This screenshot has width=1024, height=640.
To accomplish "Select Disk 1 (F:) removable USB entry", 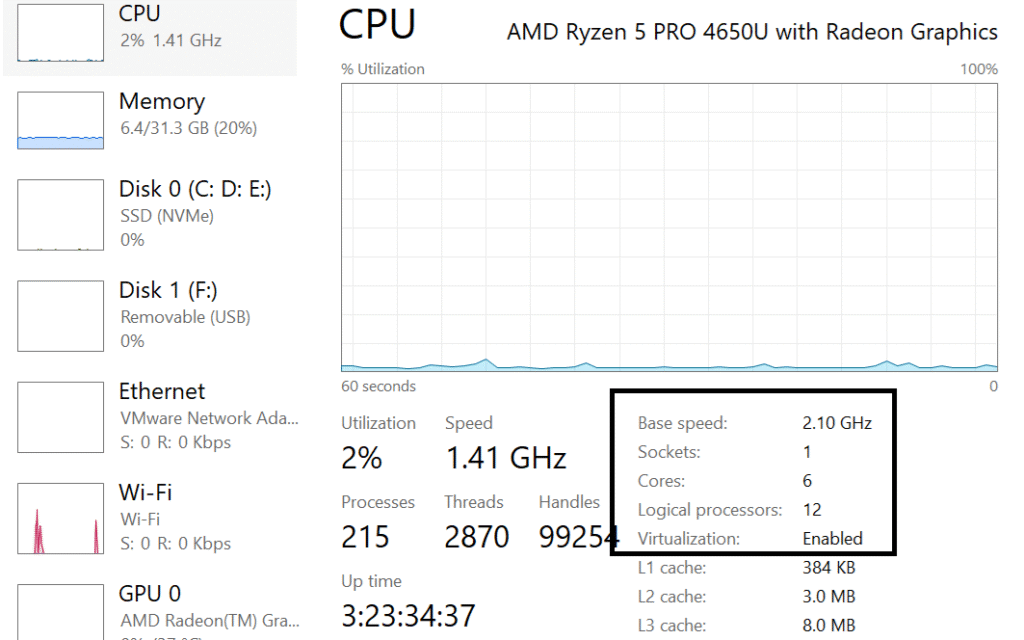I will tap(150, 315).
